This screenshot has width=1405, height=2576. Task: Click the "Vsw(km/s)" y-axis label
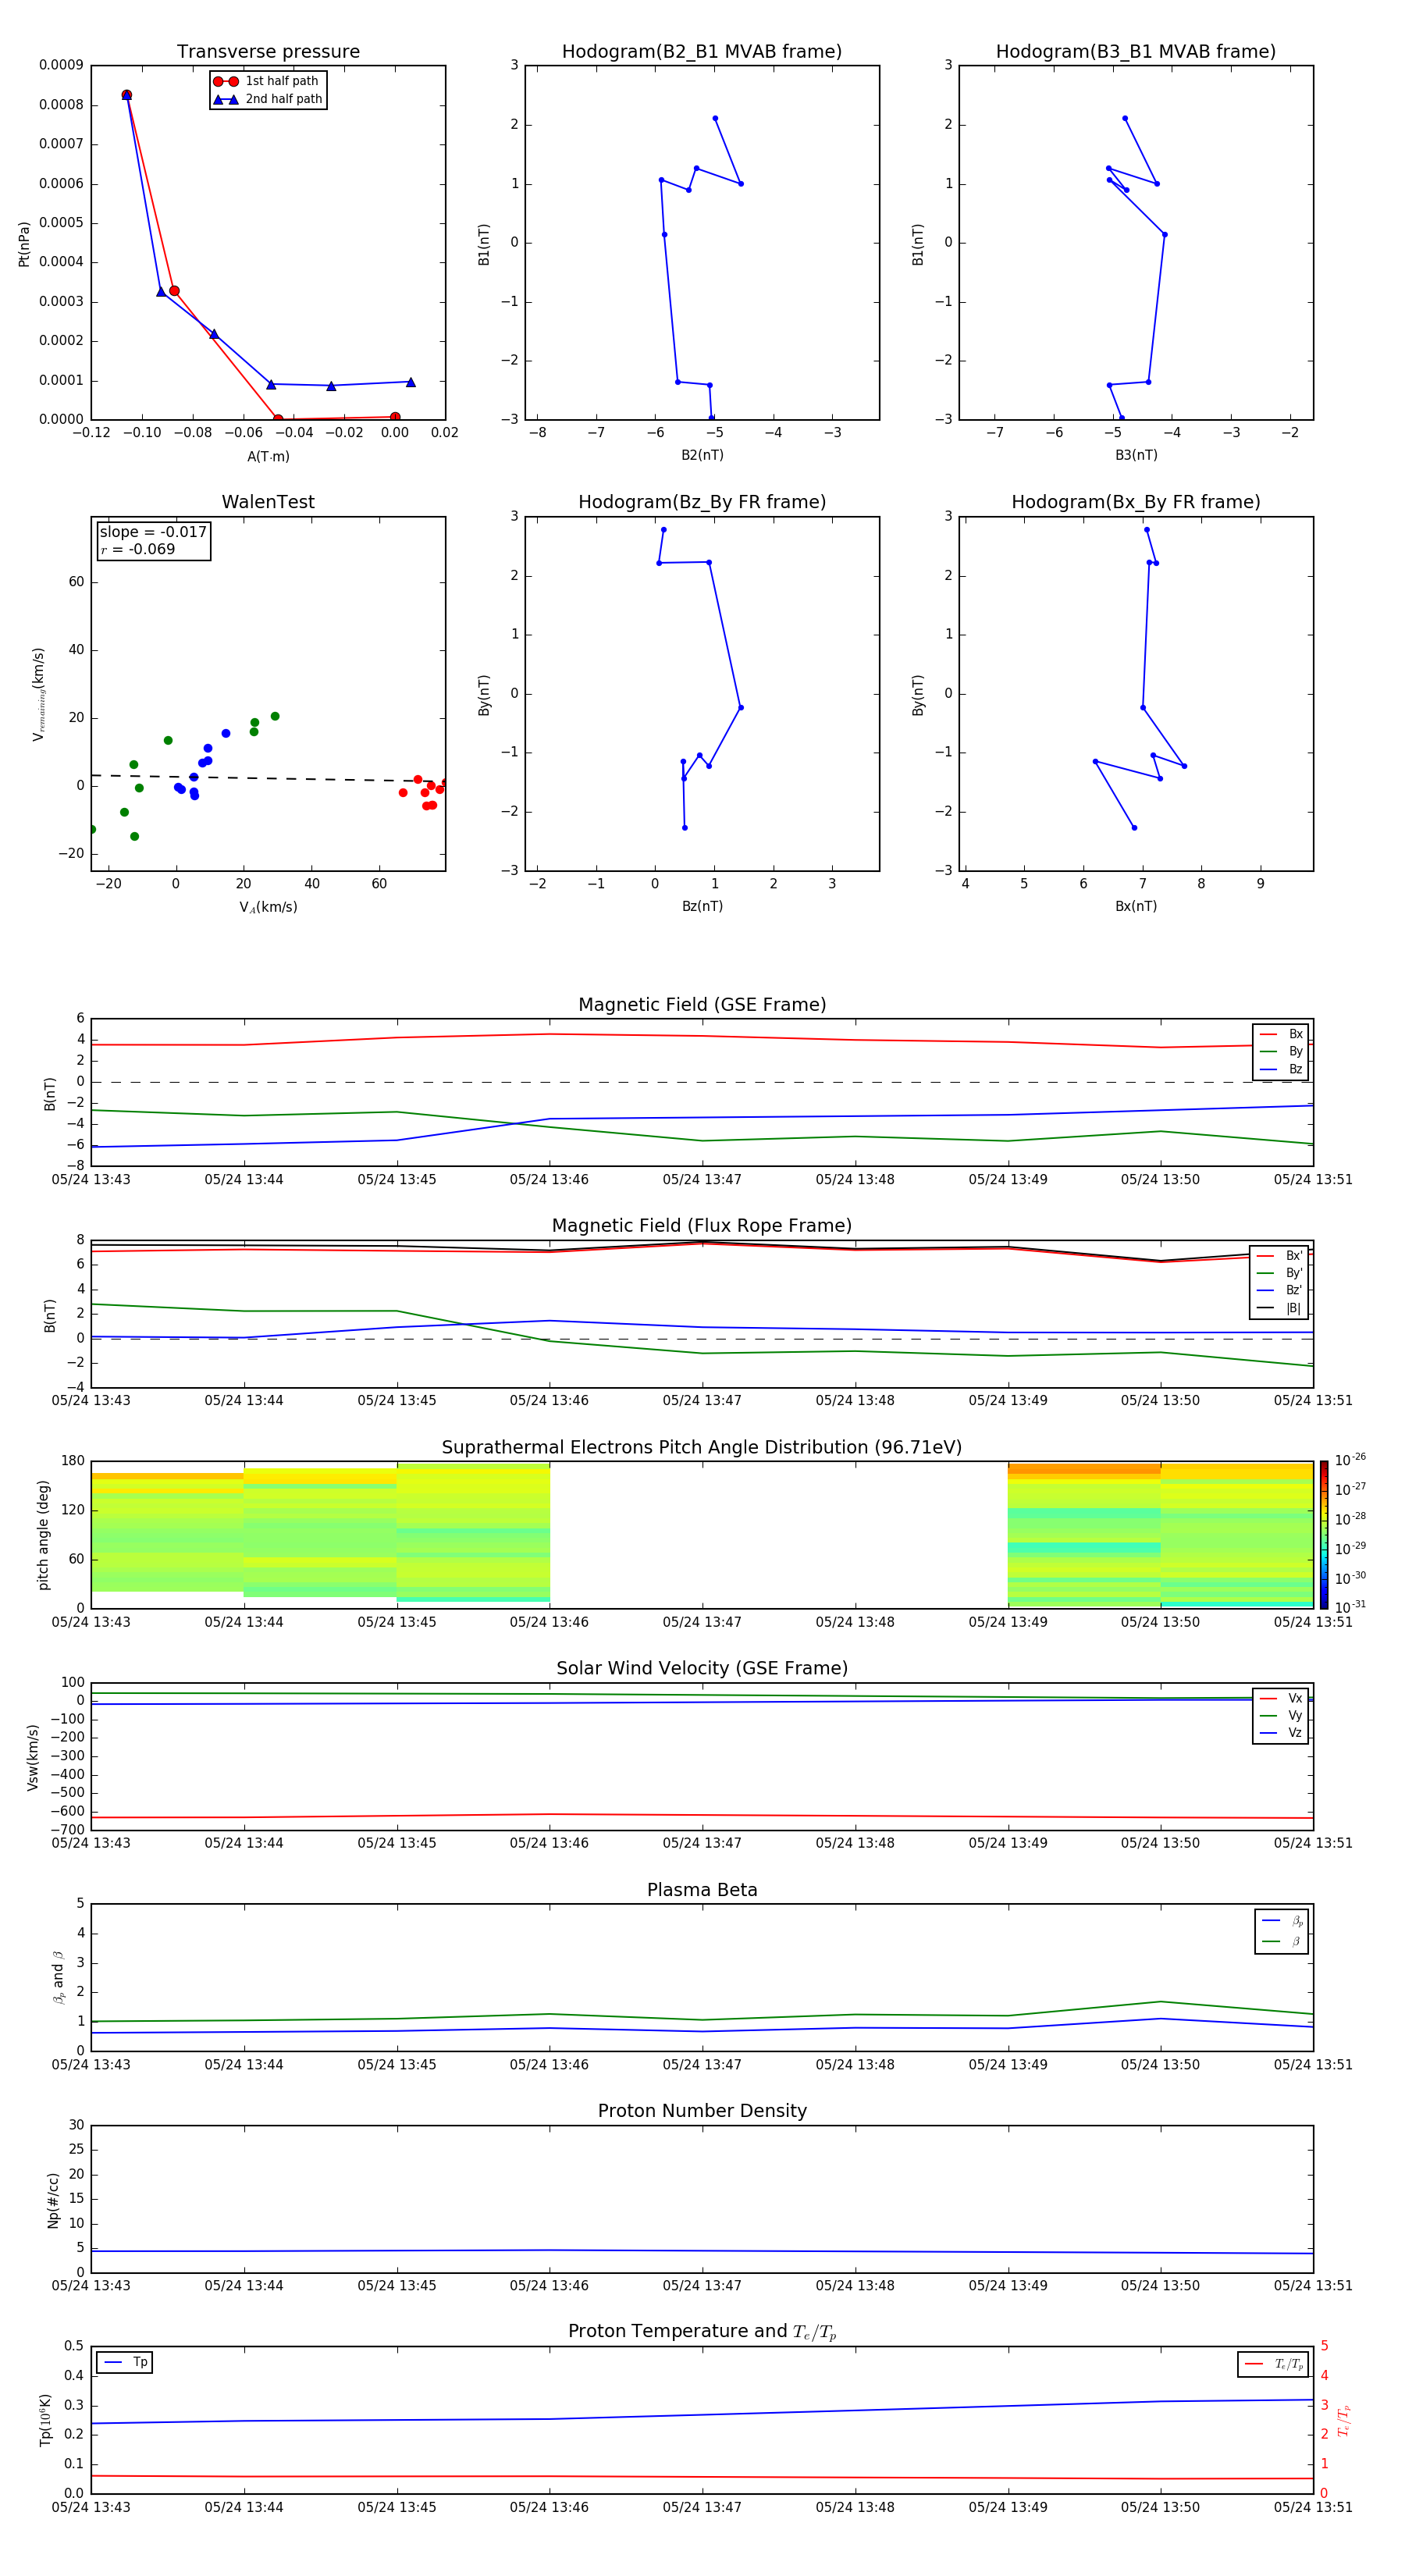pos(32,1757)
